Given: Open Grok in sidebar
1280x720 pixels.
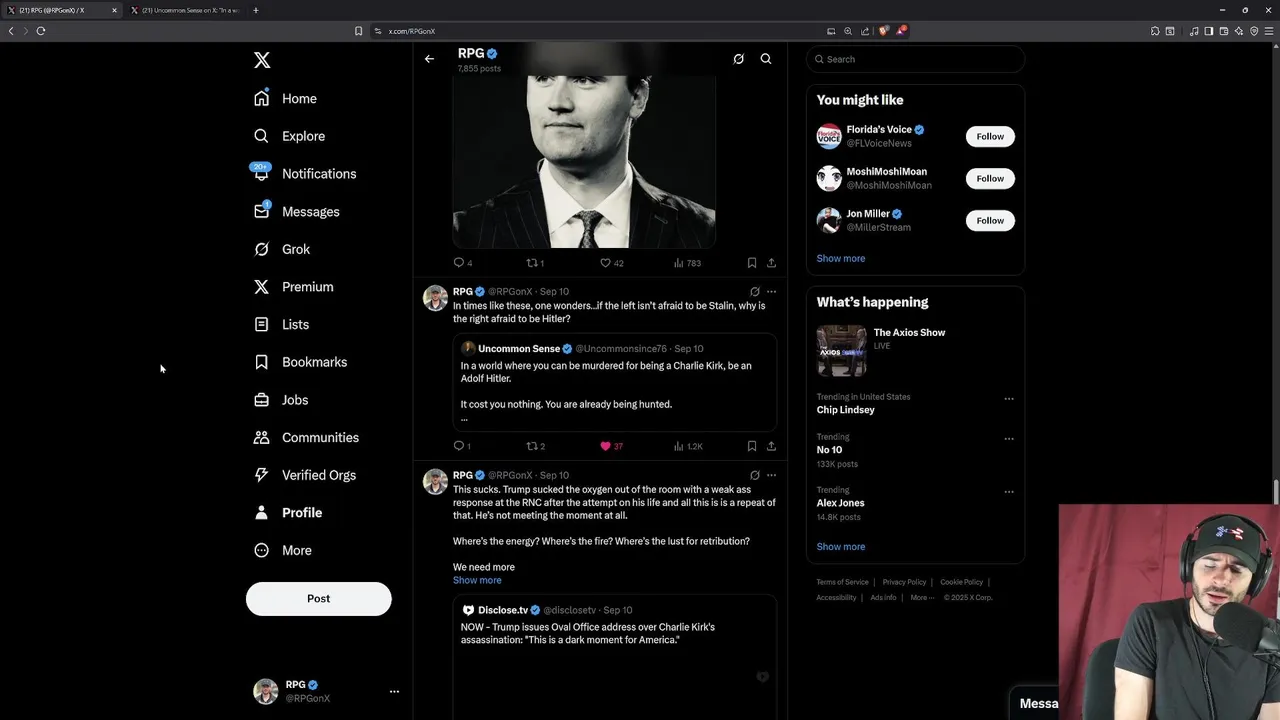Looking at the screenshot, I should tap(282, 249).
